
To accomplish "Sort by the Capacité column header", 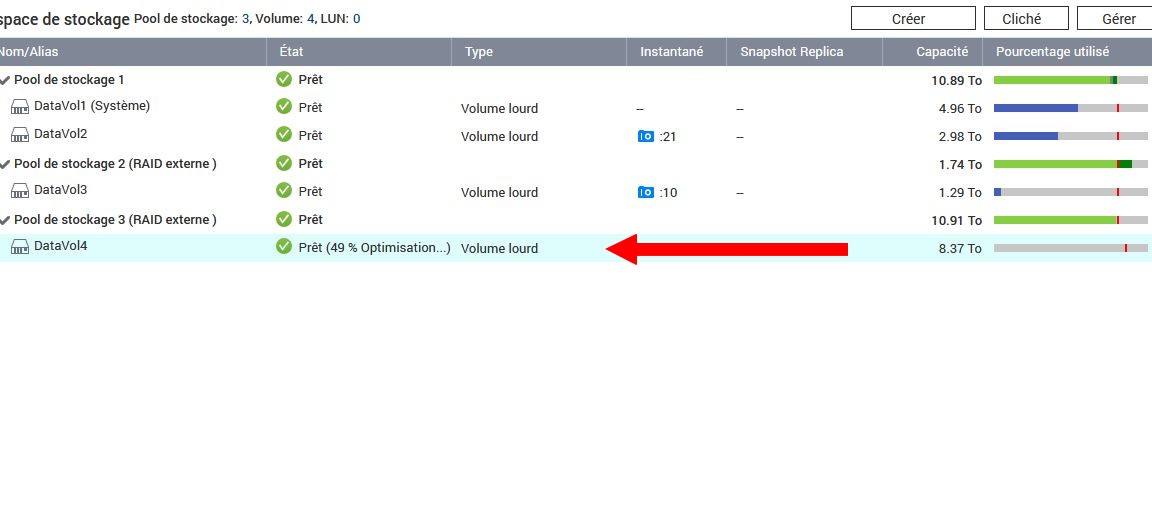I will (x=941, y=52).
